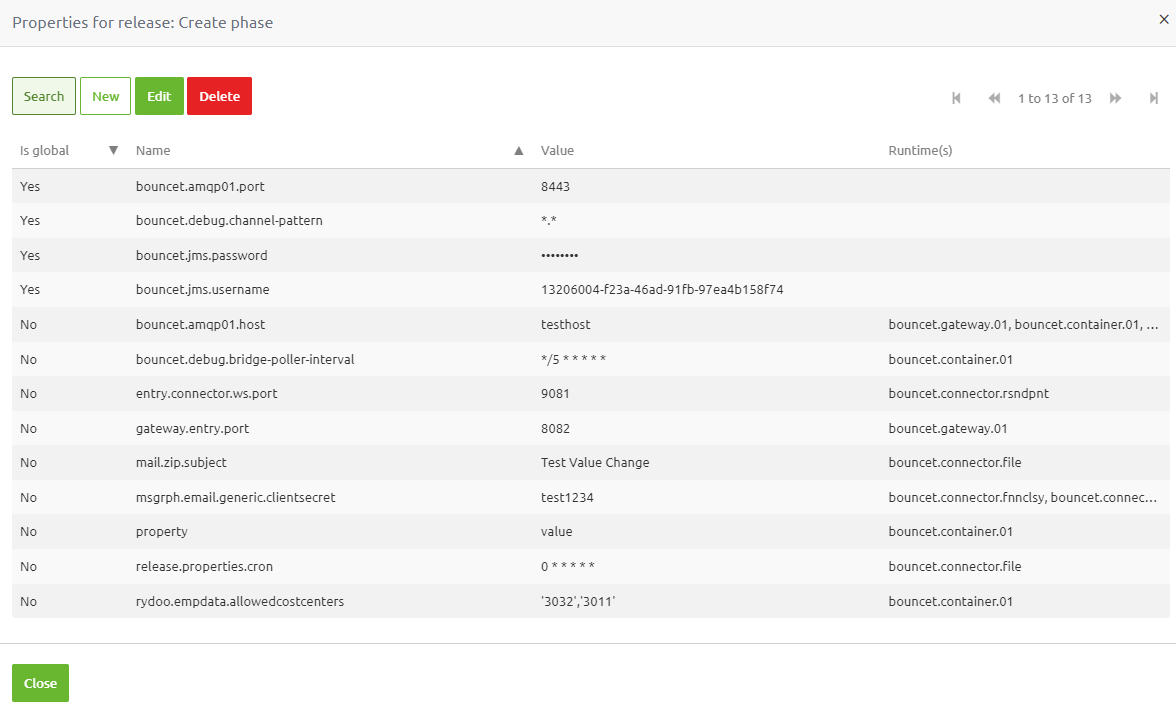The height and width of the screenshot is (710, 1176).
Task: Advance to the next page of properties
Action: tap(1115, 98)
